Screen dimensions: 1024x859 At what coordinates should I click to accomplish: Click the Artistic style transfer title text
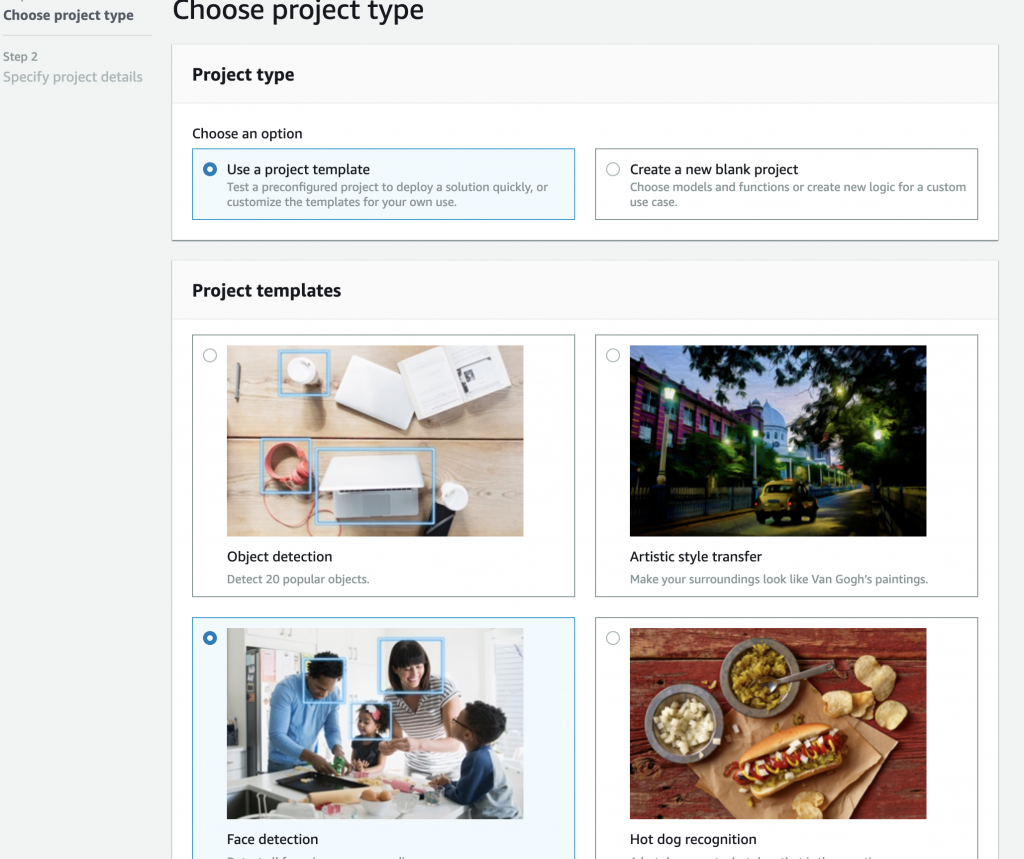pos(696,557)
